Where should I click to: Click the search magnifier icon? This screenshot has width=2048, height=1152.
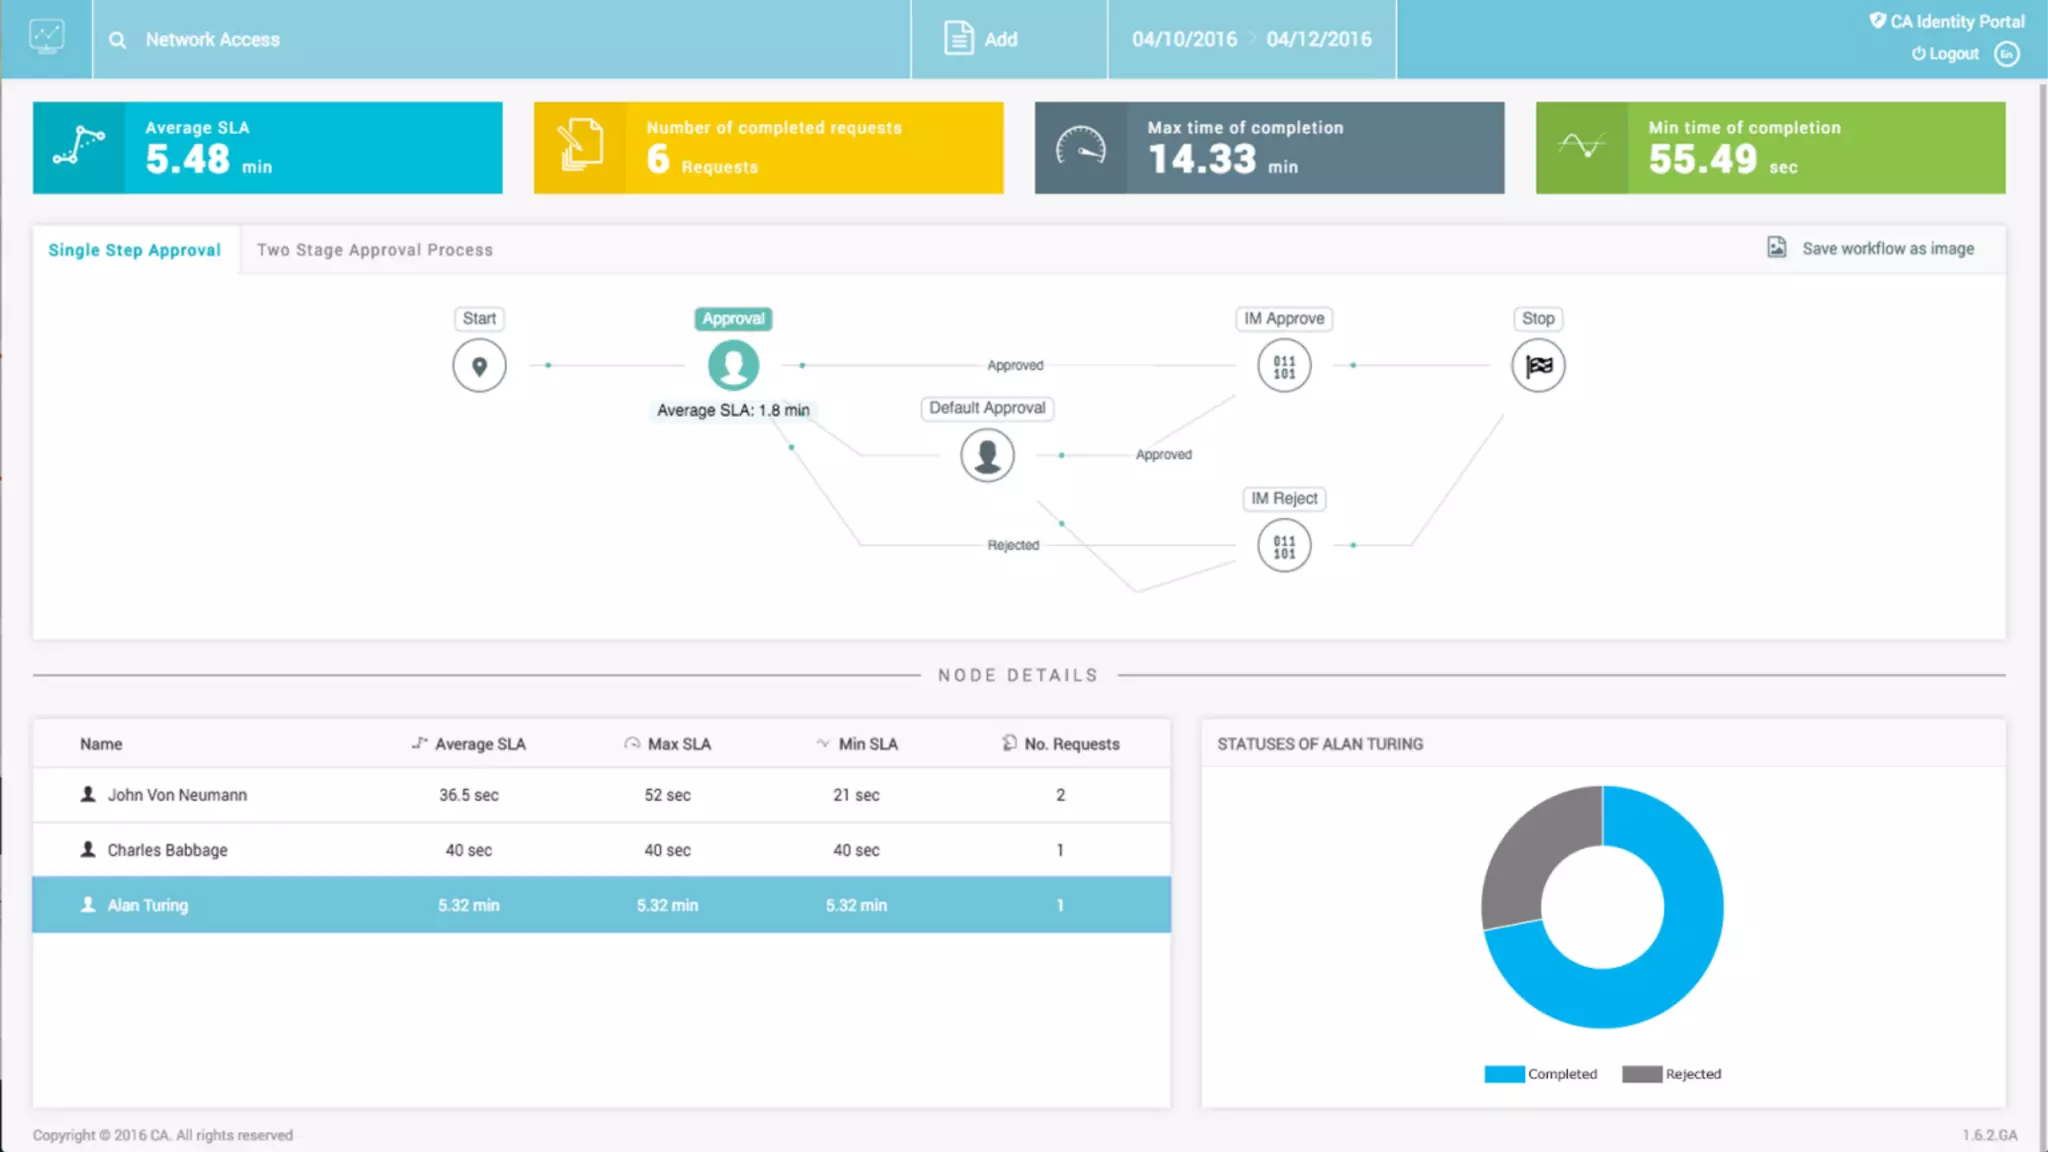pos(117,40)
